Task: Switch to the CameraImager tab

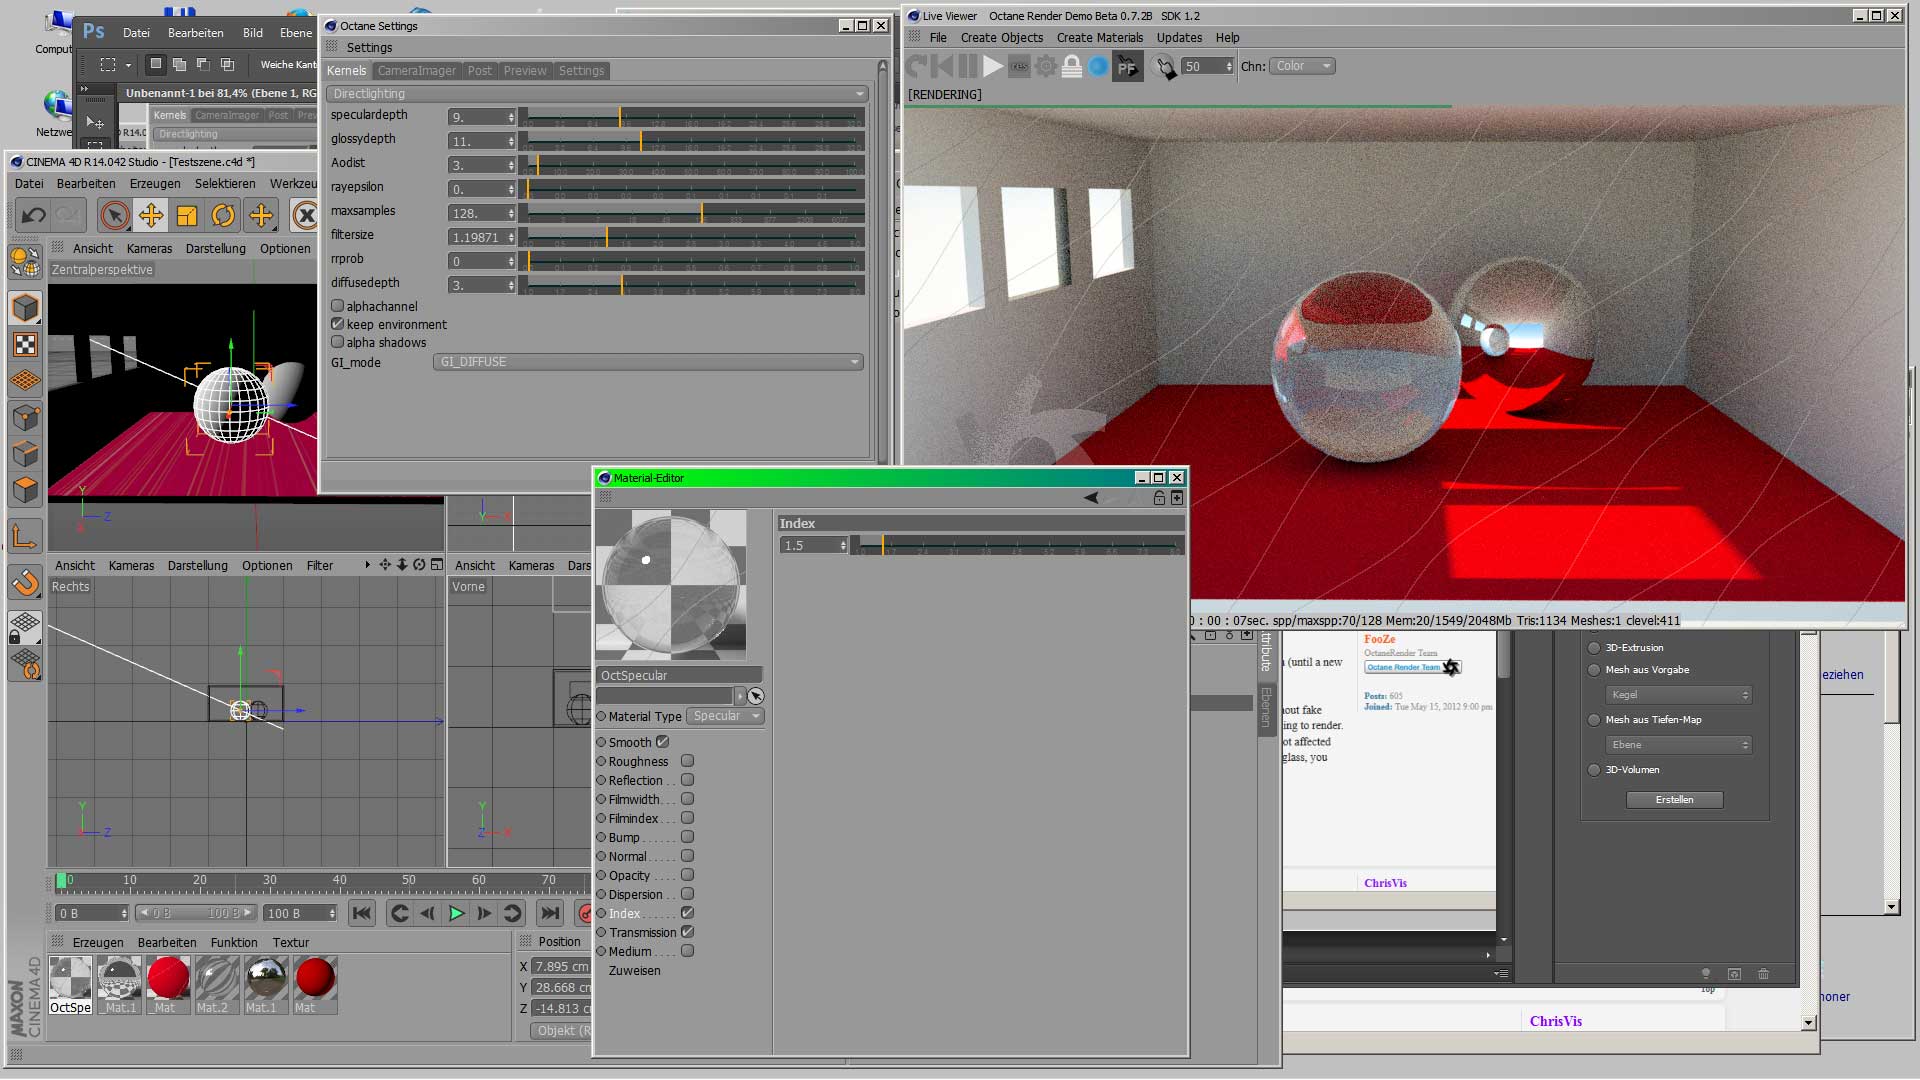Action: coord(416,71)
